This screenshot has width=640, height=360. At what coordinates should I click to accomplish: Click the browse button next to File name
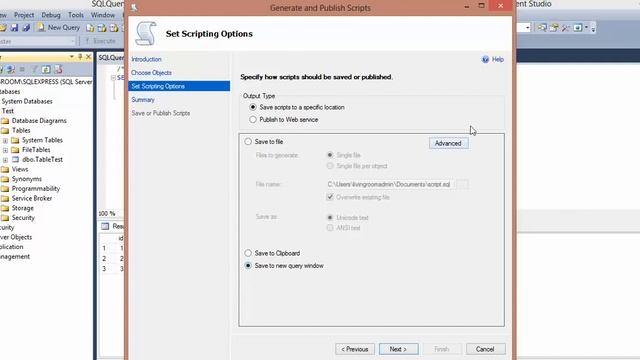coord(462,184)
